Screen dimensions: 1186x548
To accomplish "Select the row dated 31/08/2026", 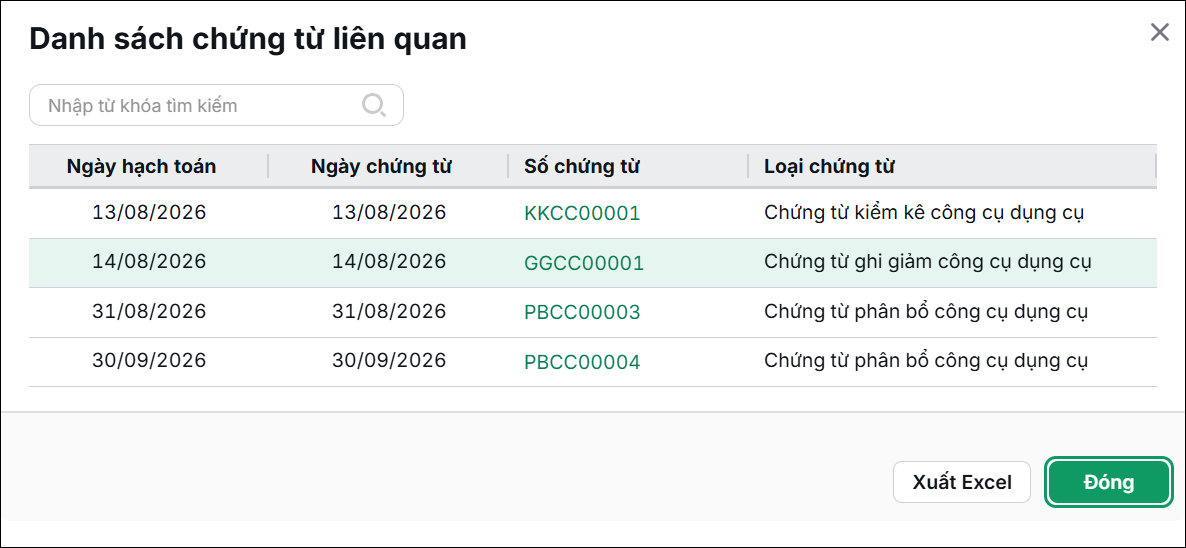I will [593, 312].
